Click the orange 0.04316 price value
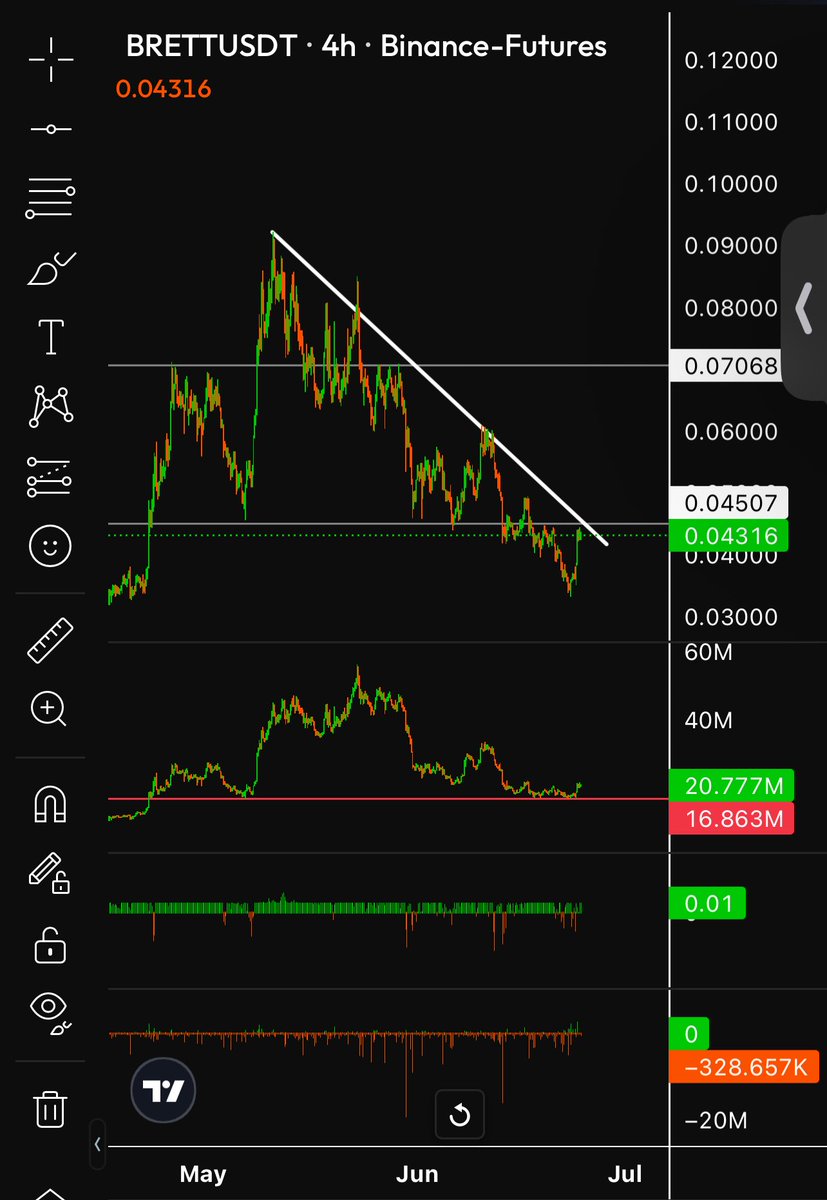 pyautogui.click(x=163, y=88)
